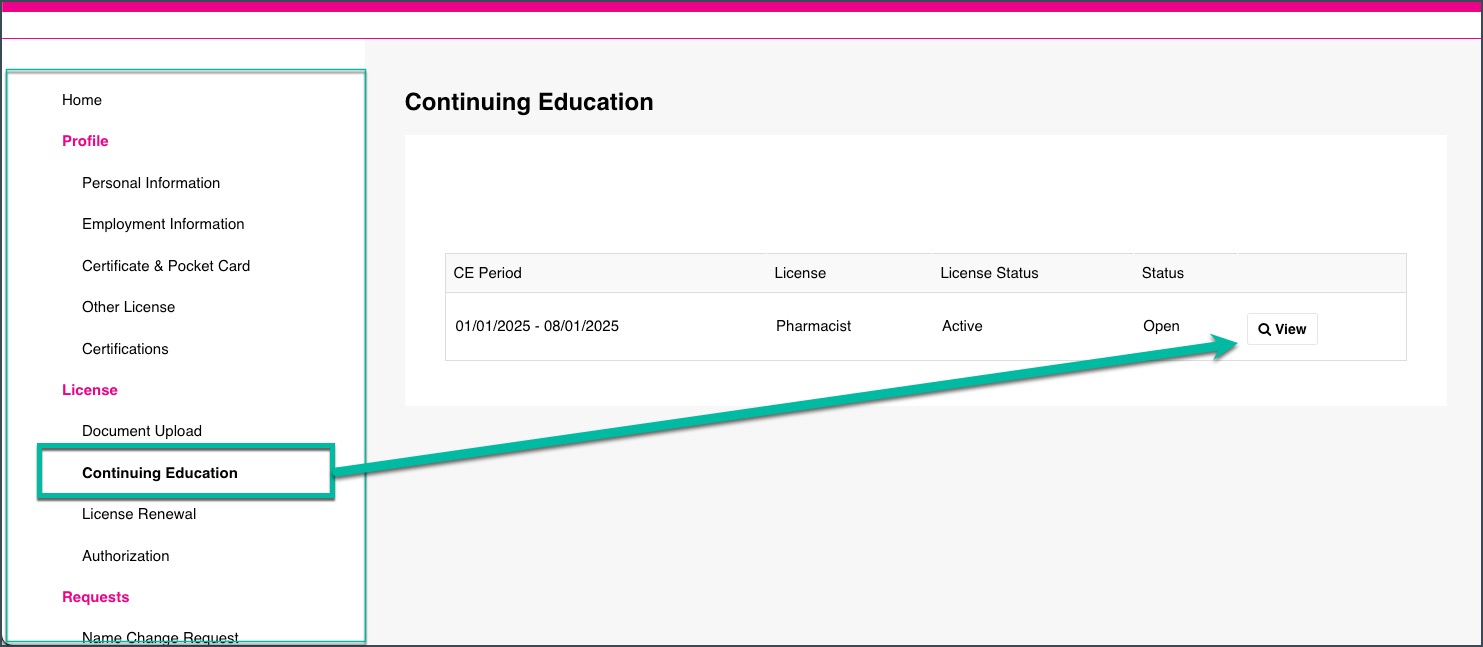Viewport: 1483px width, 647px height.
Task: Click the Status column header
Action: click(1163, 273)
